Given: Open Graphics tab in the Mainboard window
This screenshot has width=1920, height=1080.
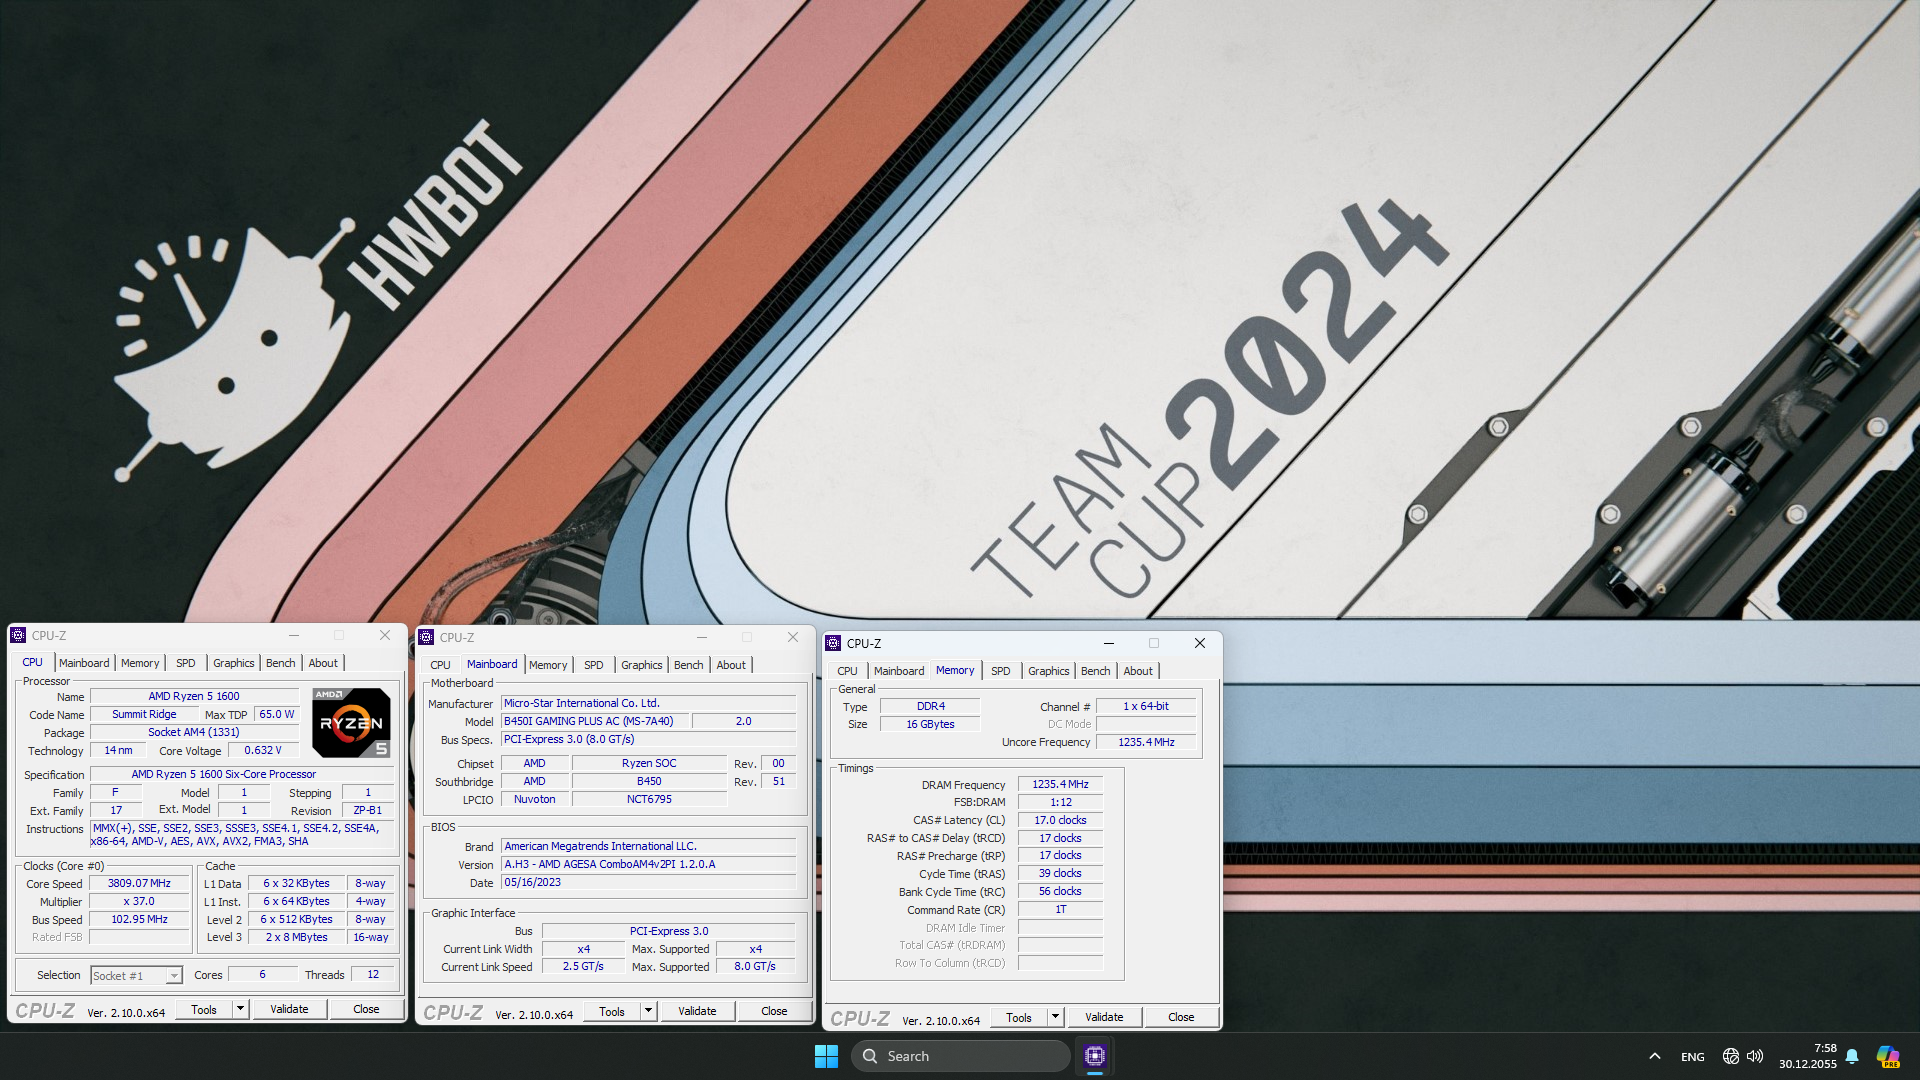Looking at the screenshot, I should click(x=642, y=665).
